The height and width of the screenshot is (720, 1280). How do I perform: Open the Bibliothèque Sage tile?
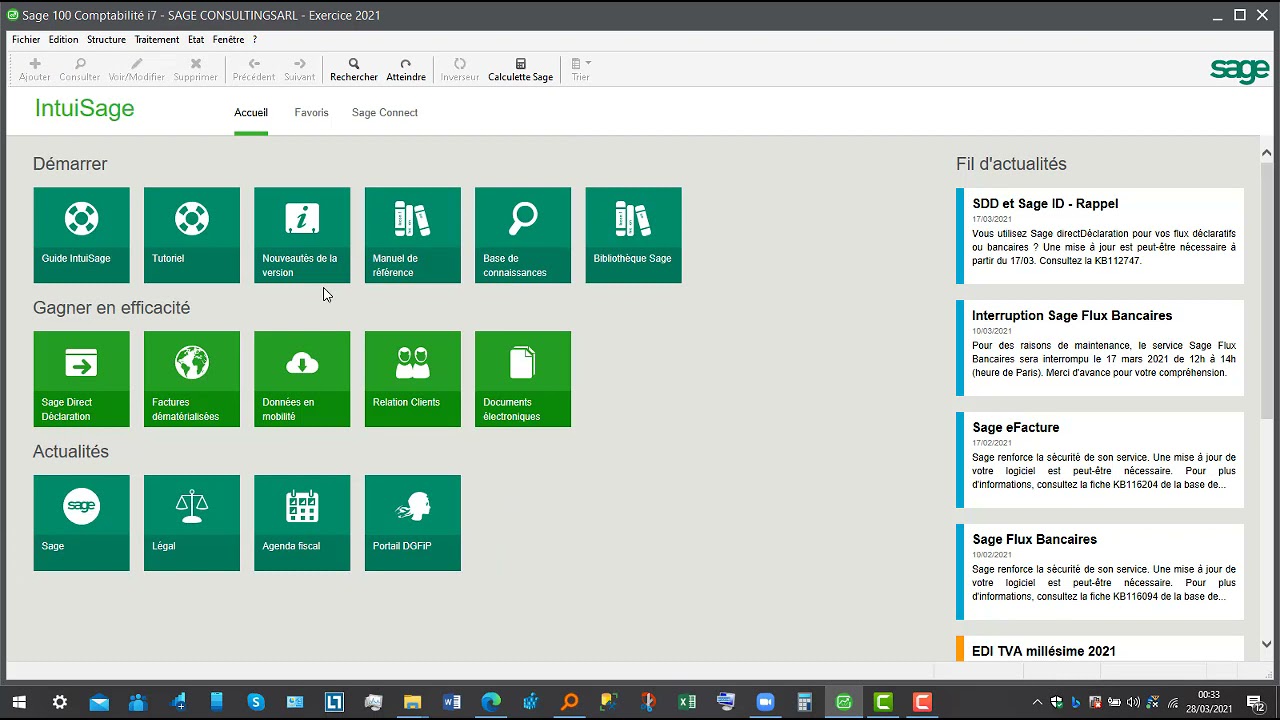[634, 235]
